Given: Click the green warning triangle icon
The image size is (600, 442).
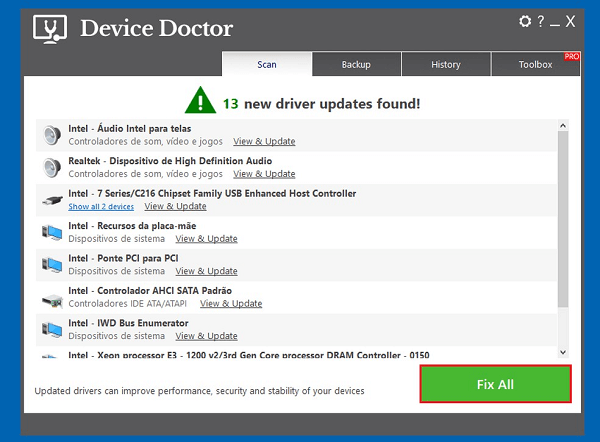Looking at the screenshot, I should click(x=200, y=100).
